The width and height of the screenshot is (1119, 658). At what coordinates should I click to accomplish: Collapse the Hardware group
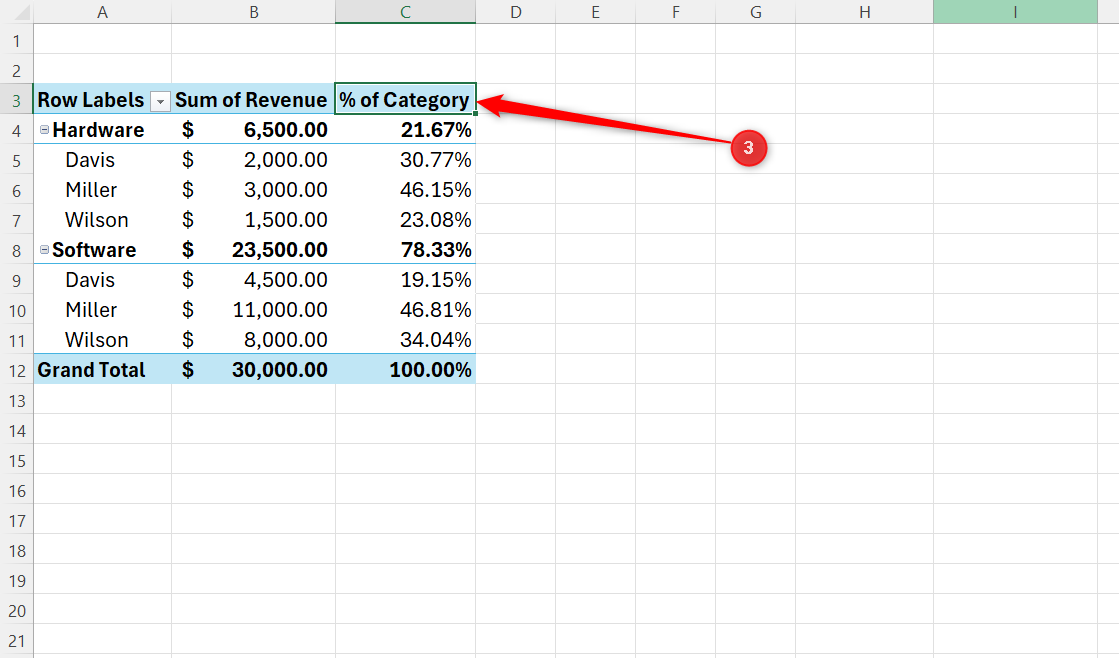pos(44,130)
